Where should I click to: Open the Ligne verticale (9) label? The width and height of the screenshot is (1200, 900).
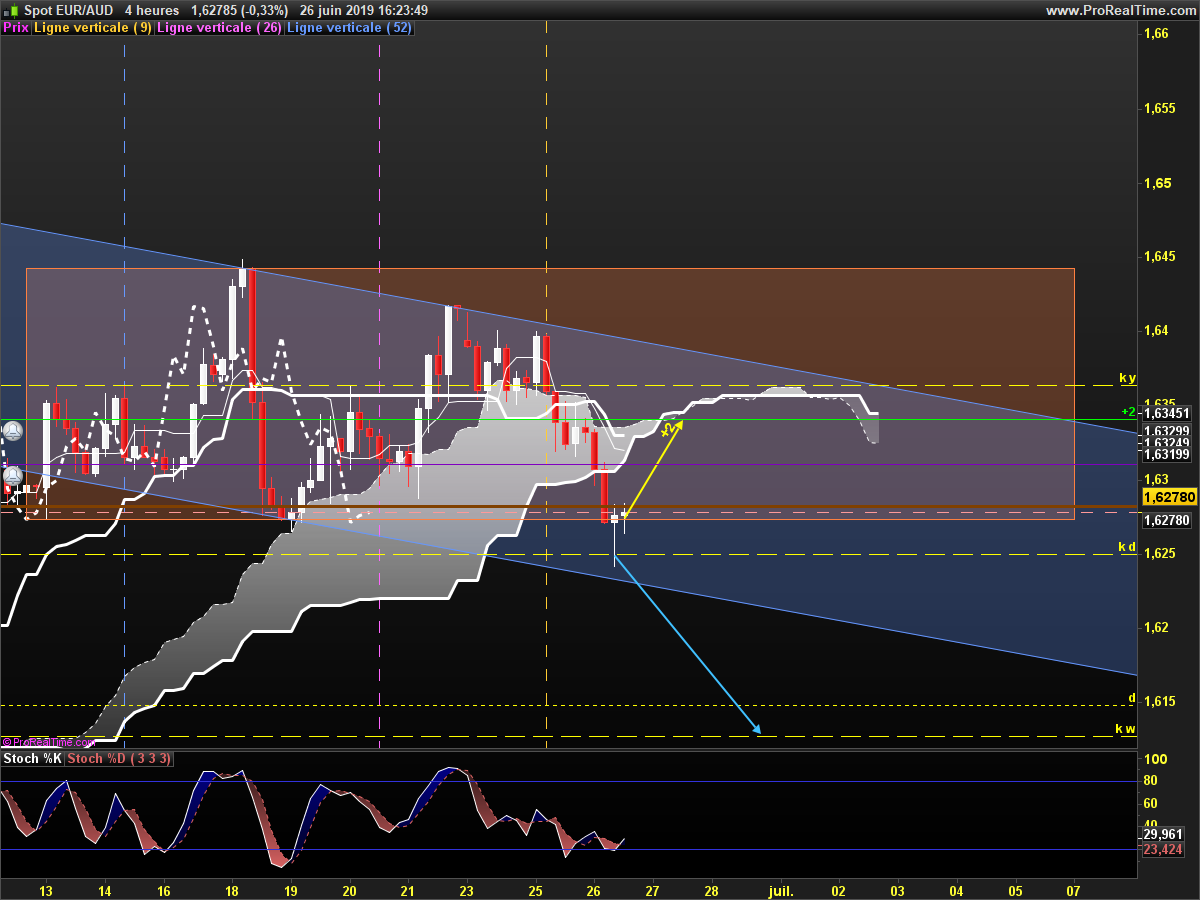pos(93,28)
